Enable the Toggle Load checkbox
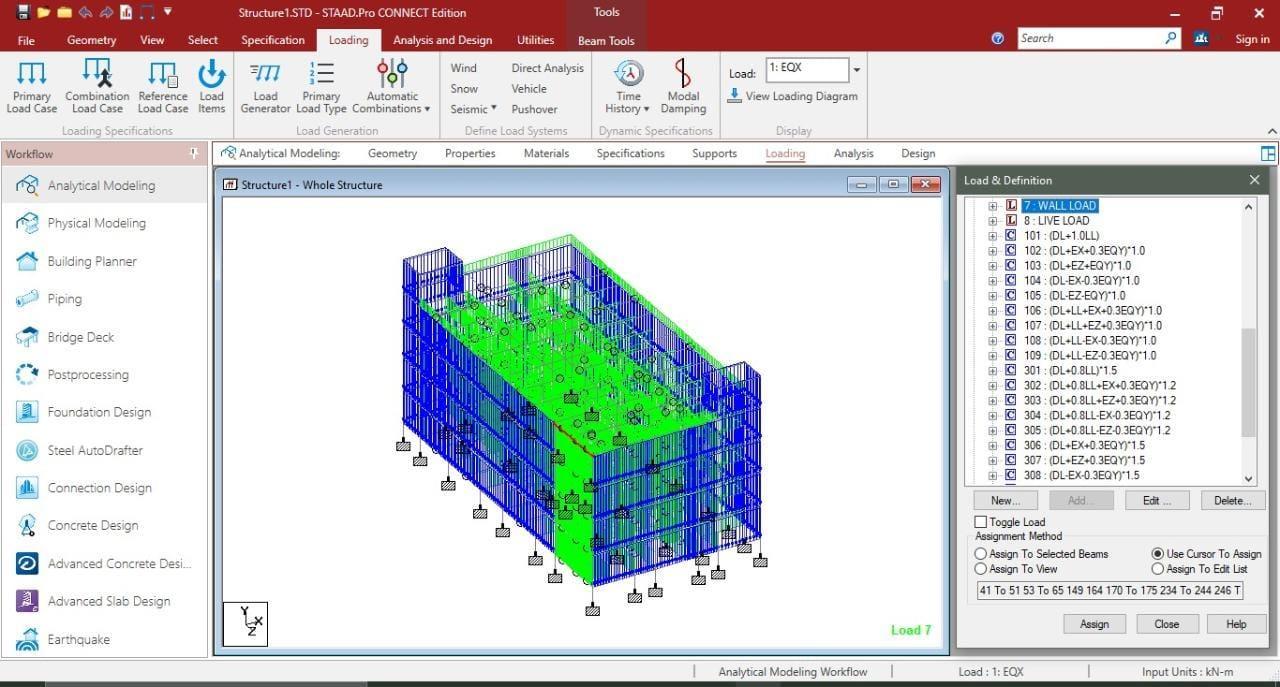The height and width of the screenshot is (687, 1280). [981, 522]
